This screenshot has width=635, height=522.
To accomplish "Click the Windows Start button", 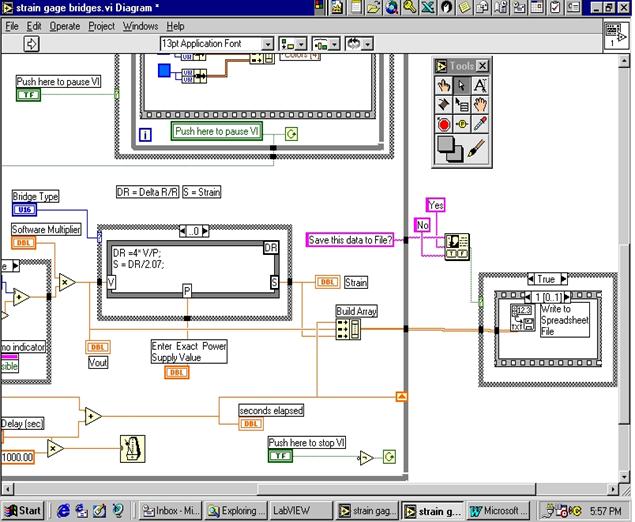I will pos(23,510).
